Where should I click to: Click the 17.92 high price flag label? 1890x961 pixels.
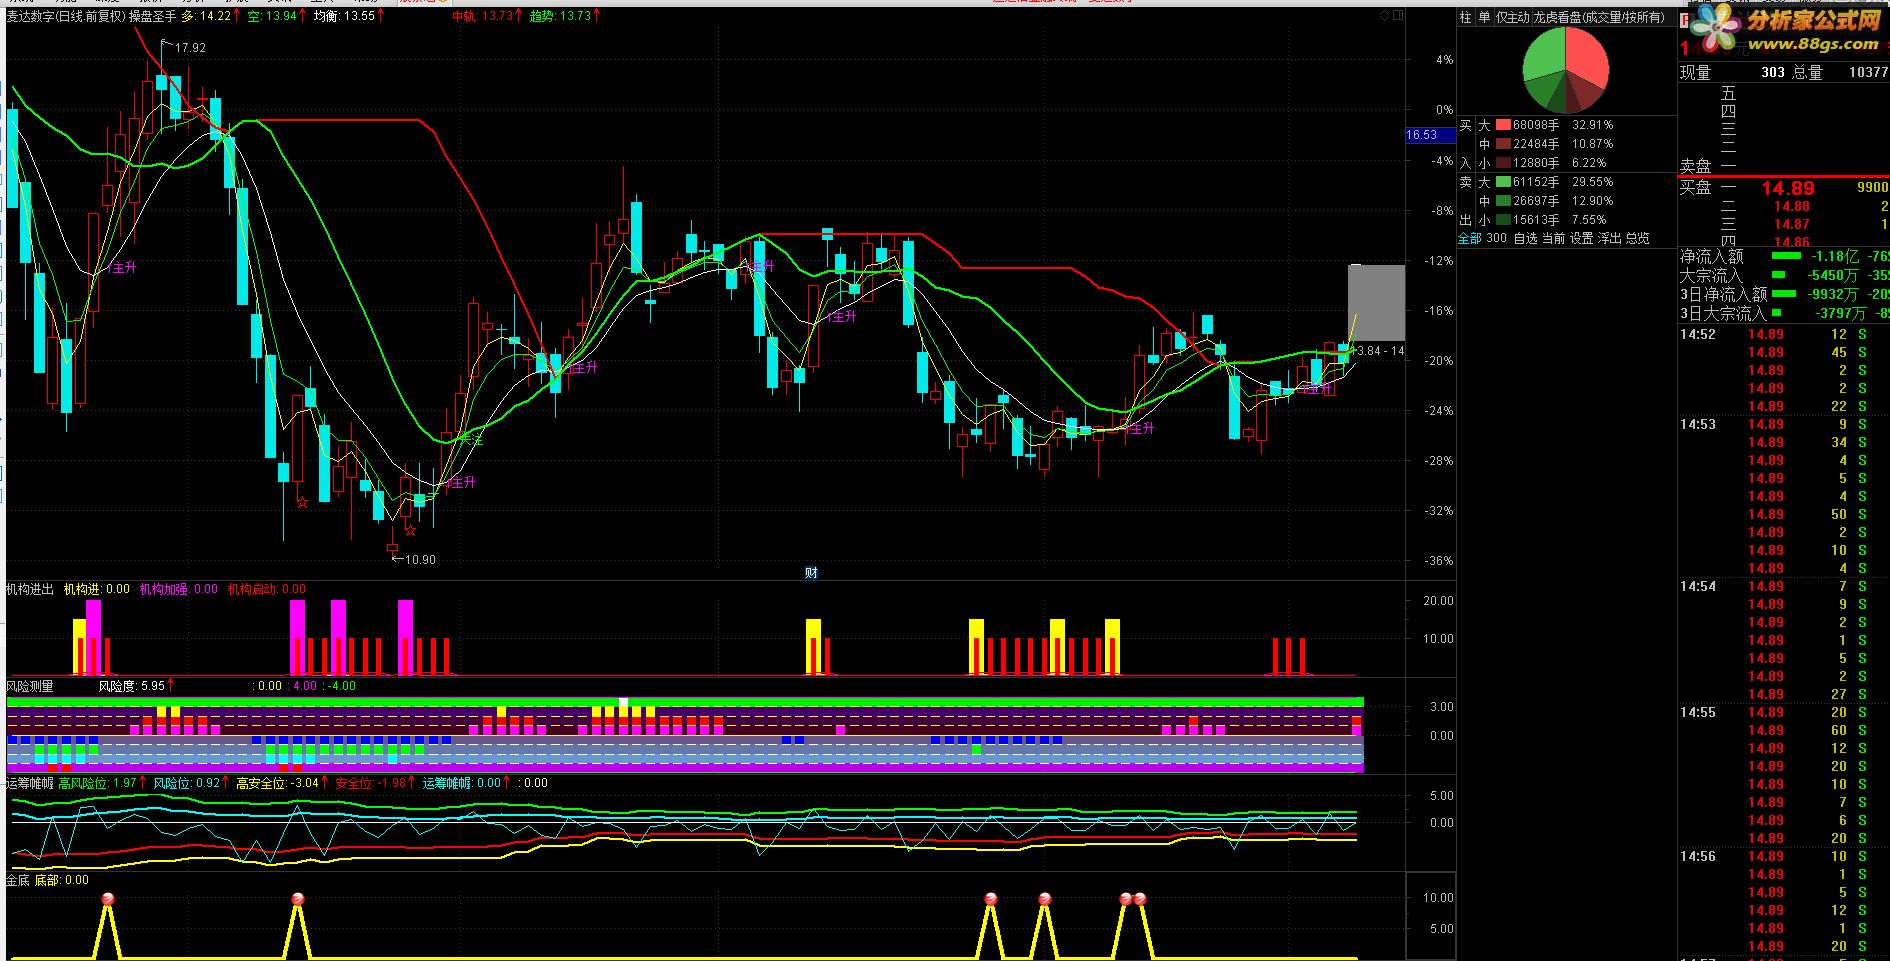tap(190, 48)
